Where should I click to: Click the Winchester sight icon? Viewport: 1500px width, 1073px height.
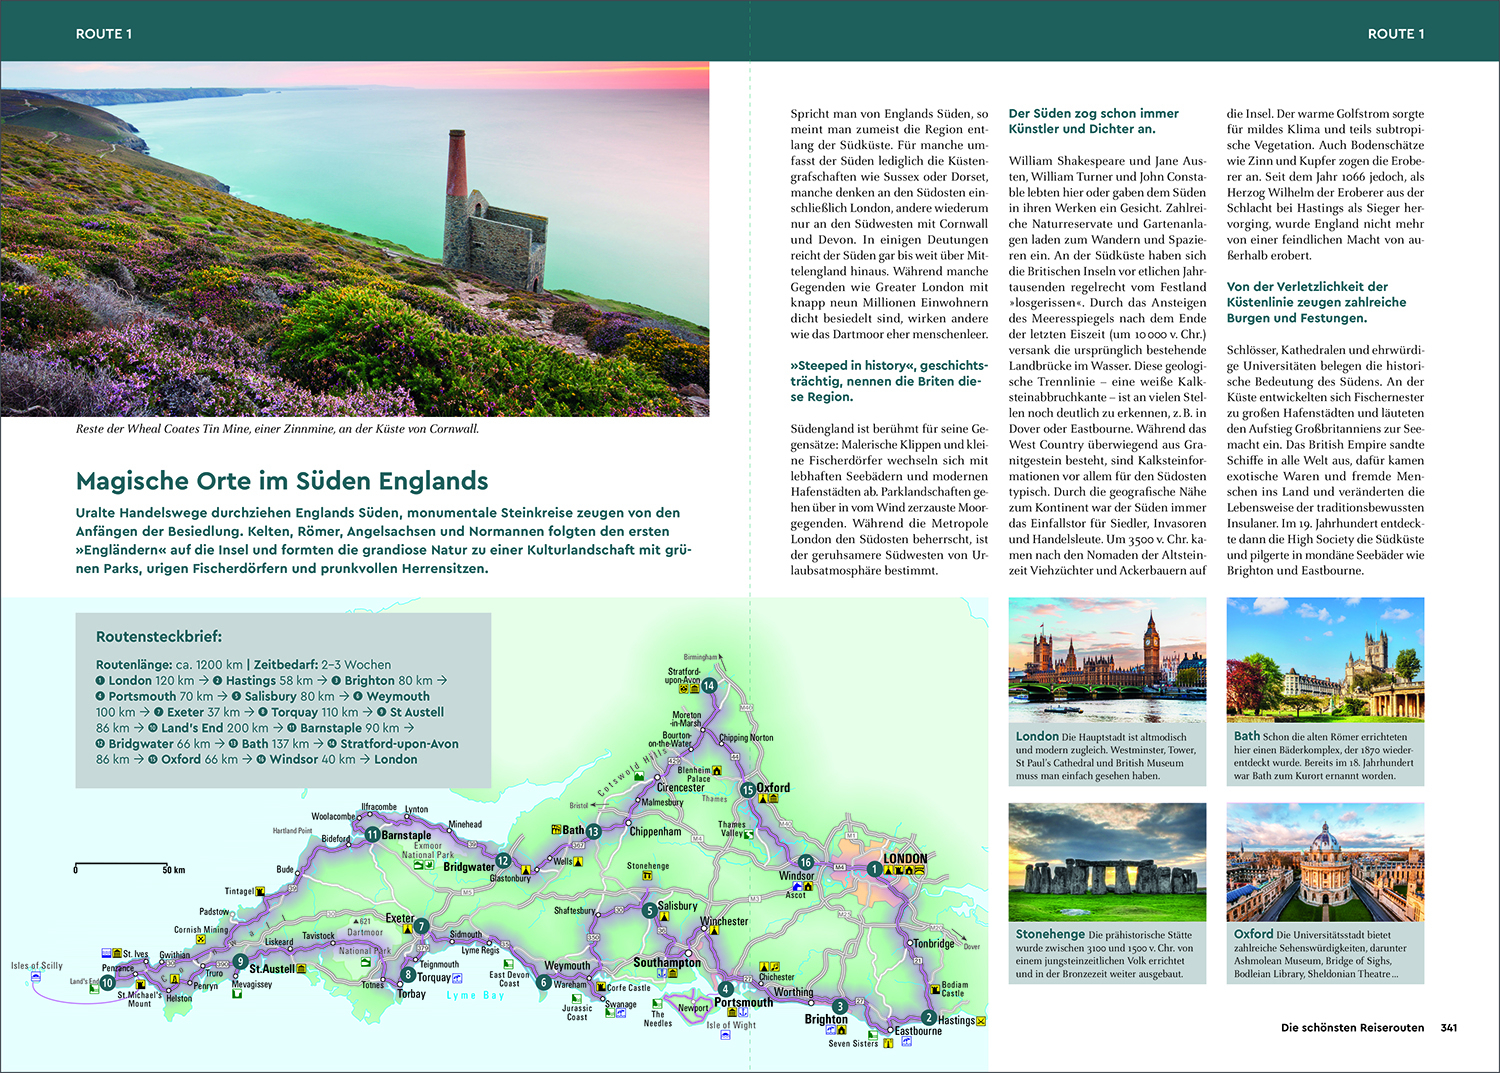714,931
